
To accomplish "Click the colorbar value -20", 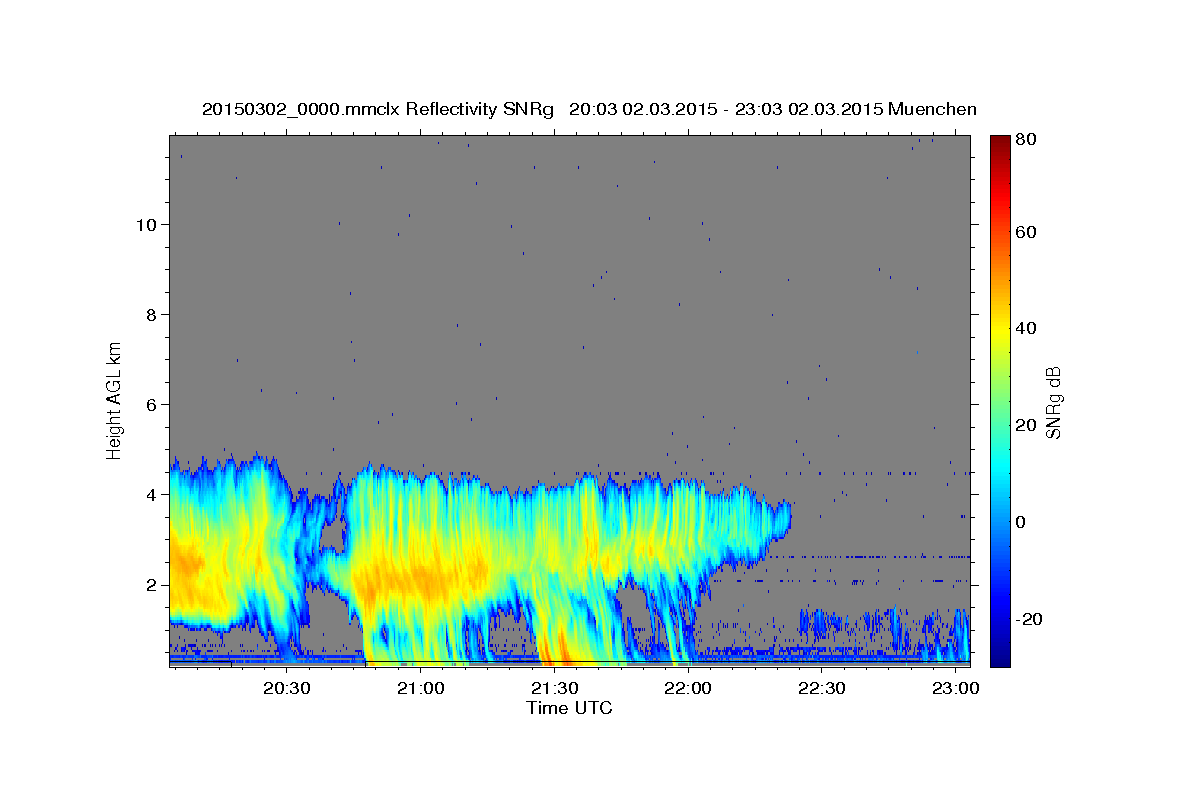I will (1028, 619).
